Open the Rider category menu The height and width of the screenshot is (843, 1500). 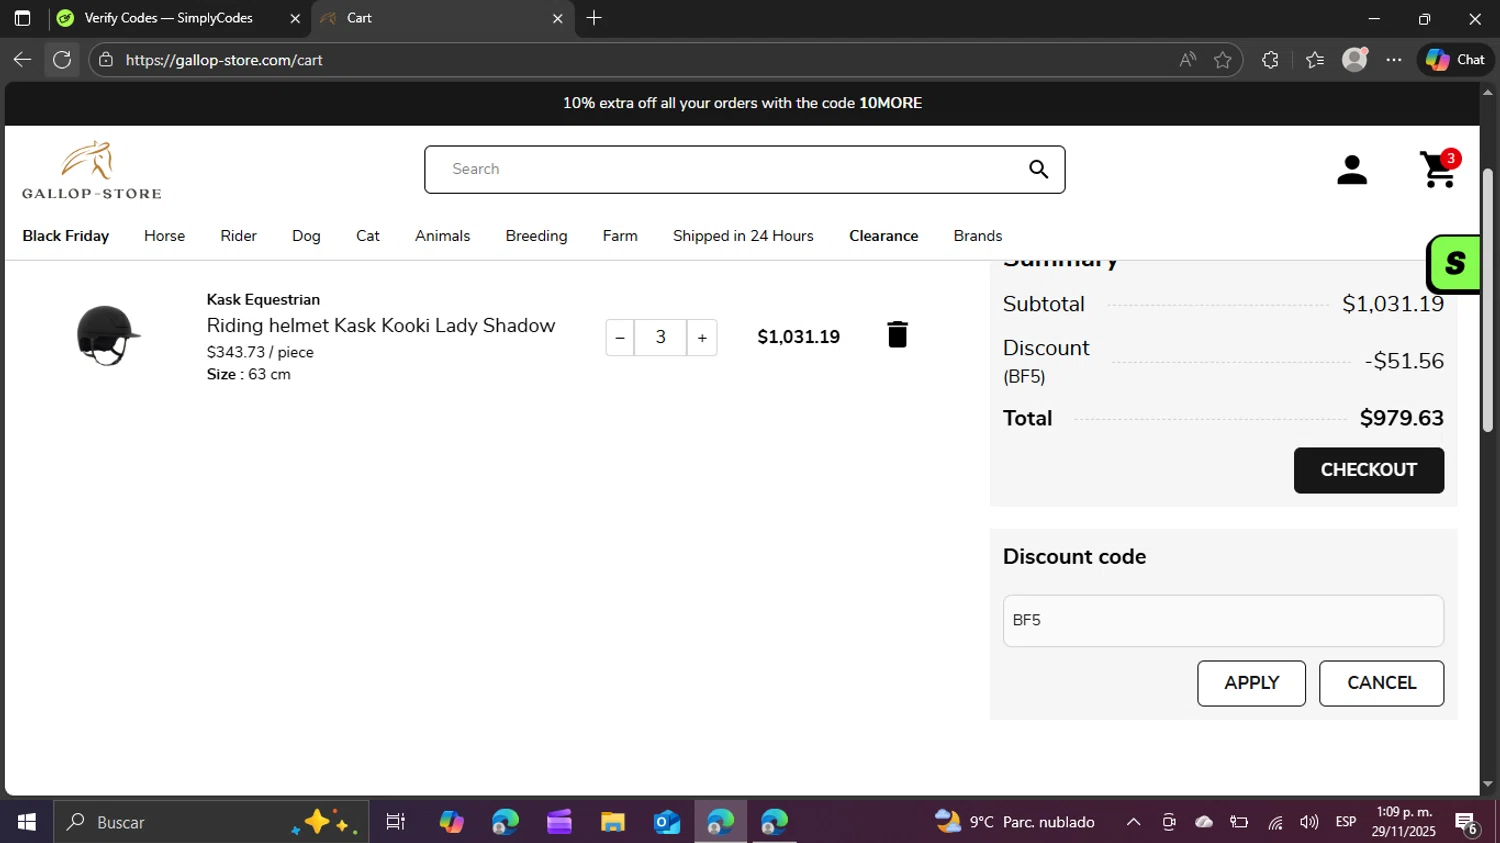click(x=238, y=236)
